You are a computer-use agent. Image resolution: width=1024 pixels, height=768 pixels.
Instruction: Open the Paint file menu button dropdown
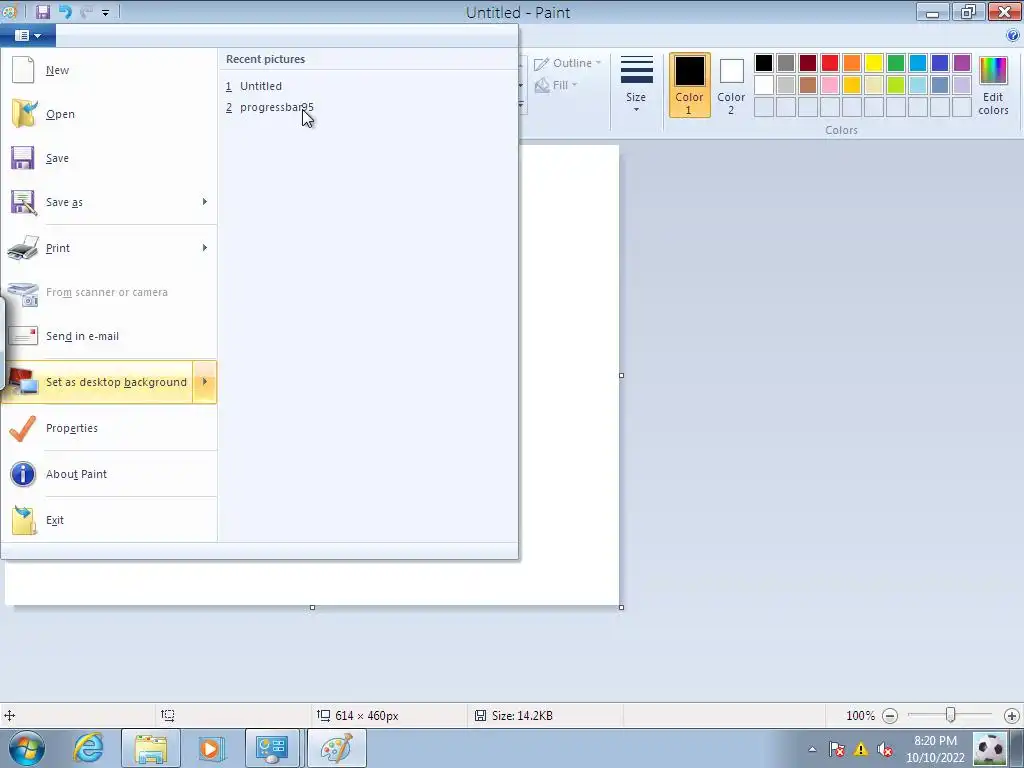tap(28, 35)
